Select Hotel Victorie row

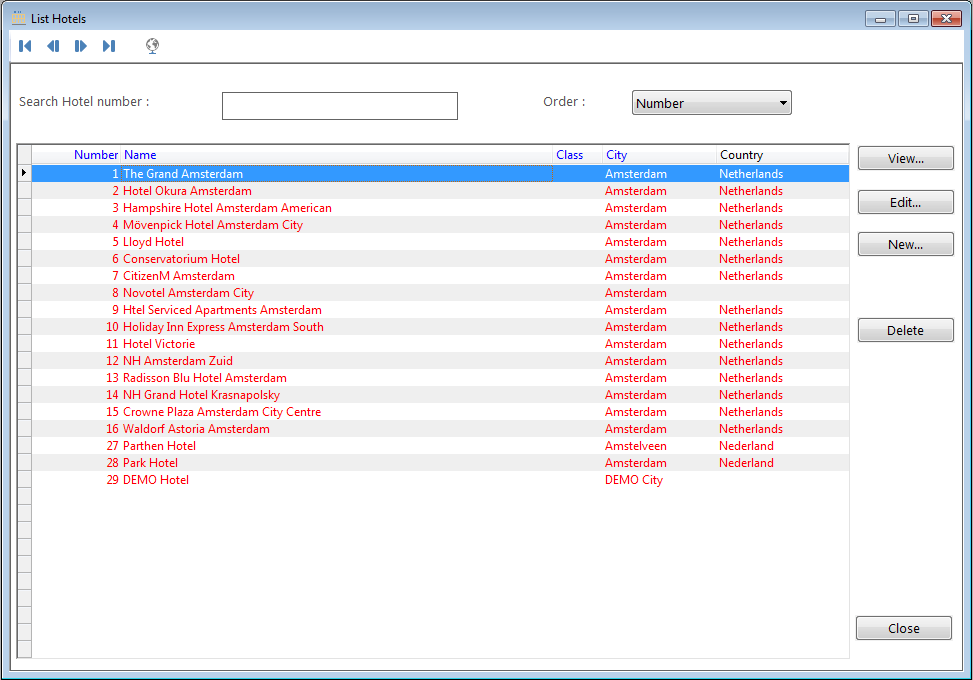pyautogui.click(x=440, y=344)
